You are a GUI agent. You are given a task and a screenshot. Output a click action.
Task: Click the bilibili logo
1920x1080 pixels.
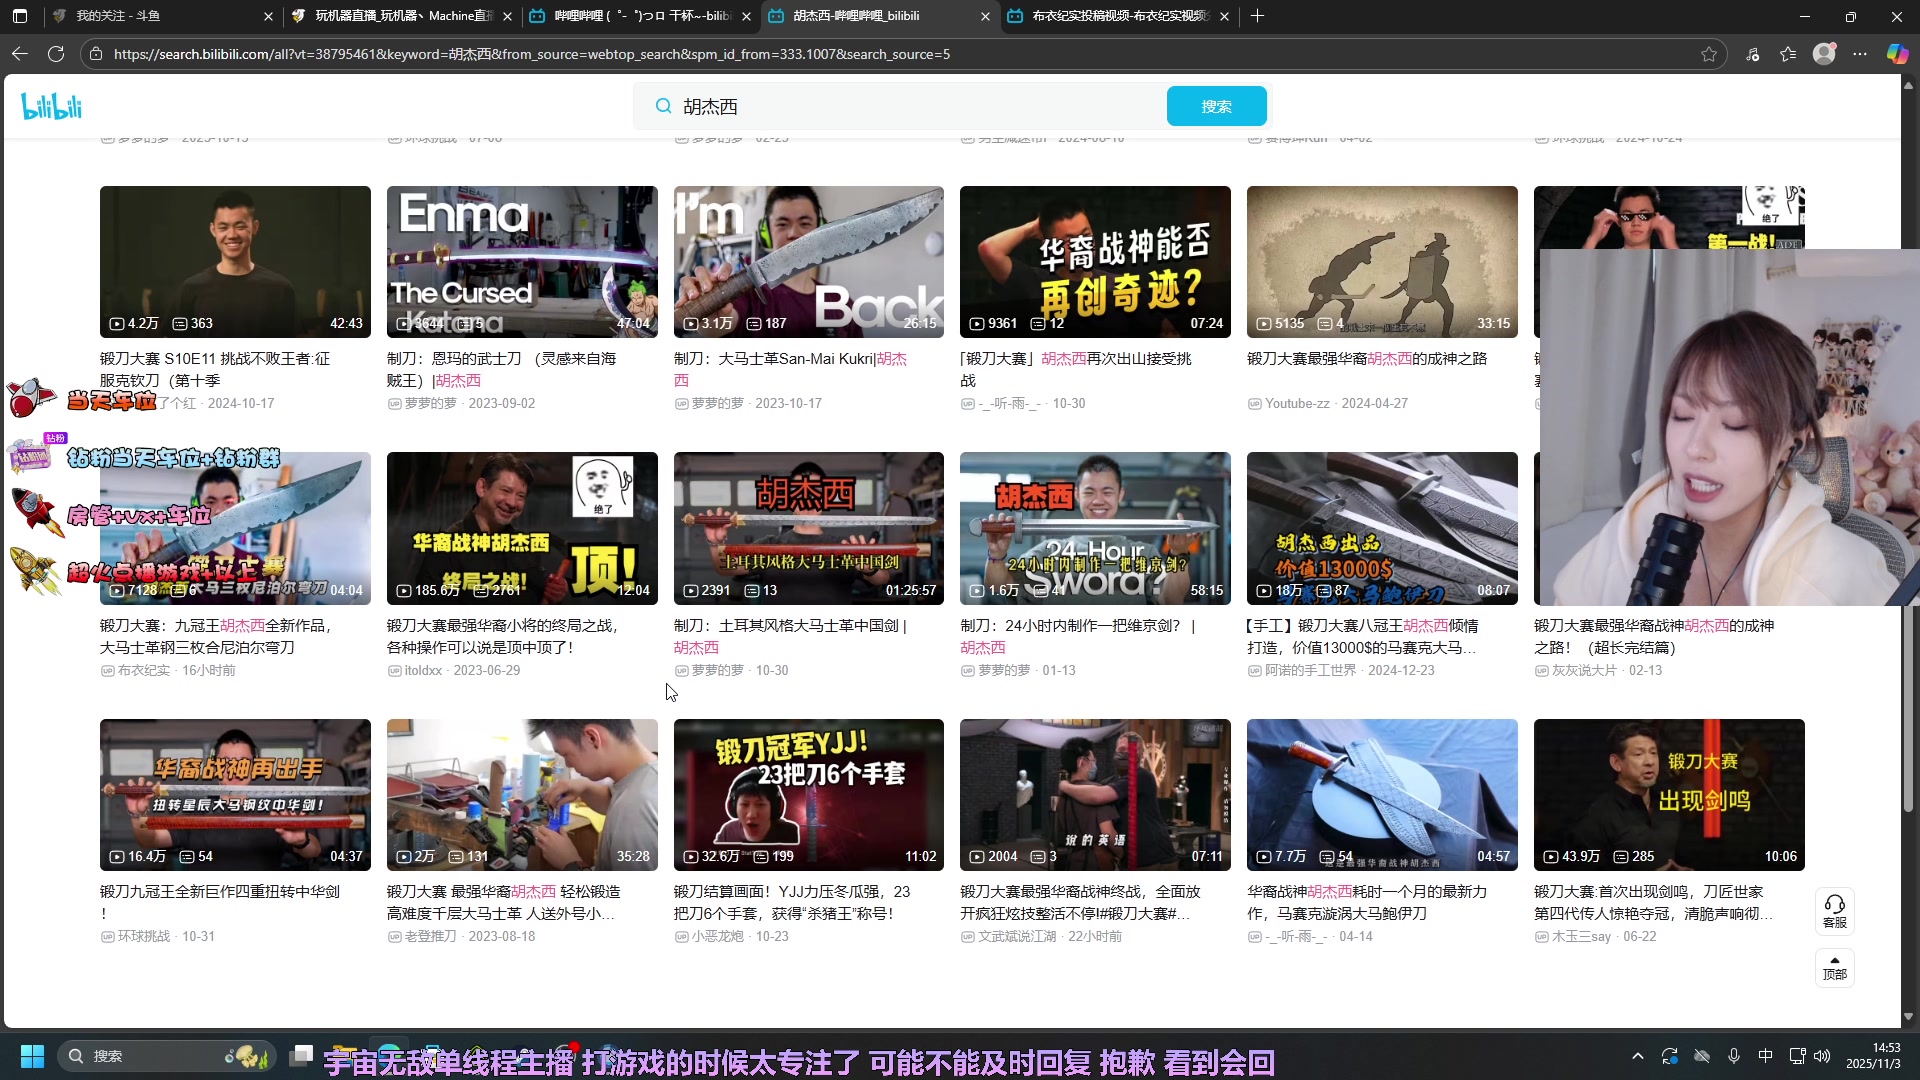click(x=52, y=106)
